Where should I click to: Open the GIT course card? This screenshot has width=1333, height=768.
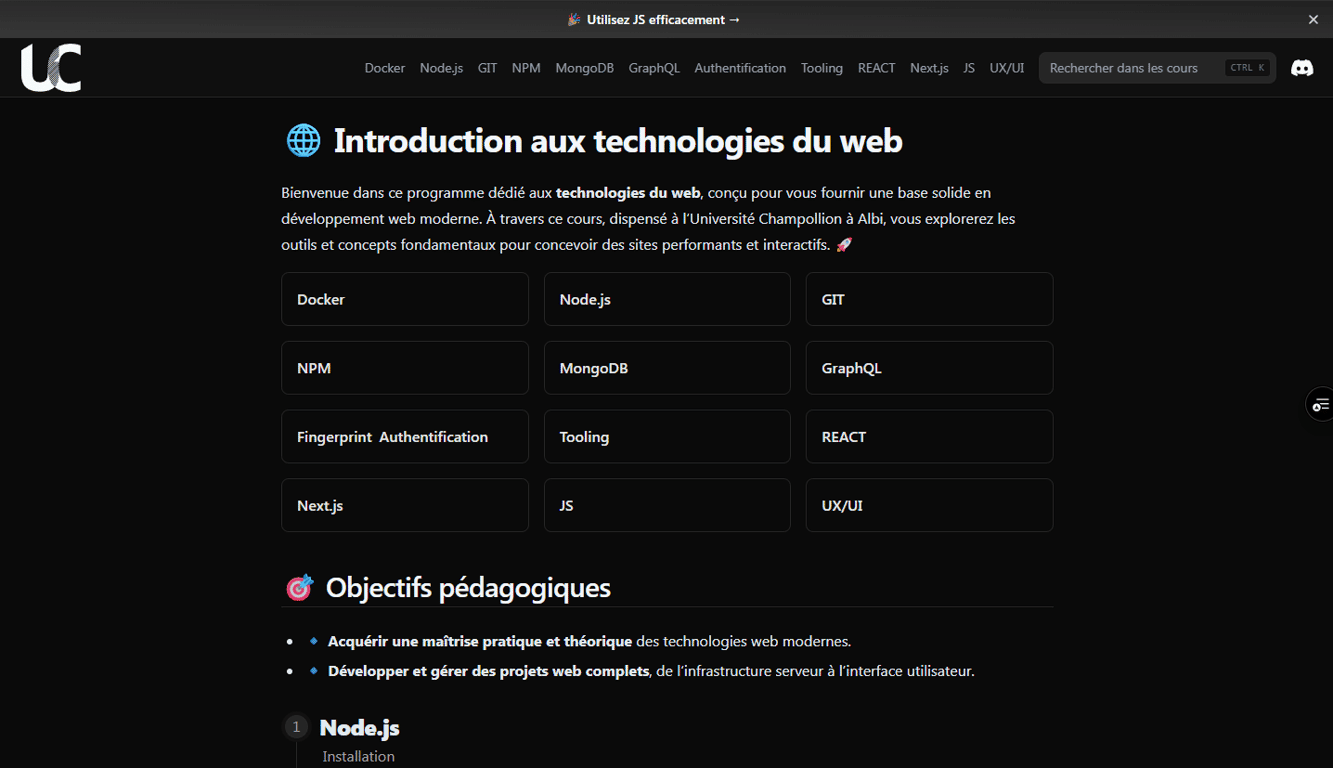[x=928, y=298]
